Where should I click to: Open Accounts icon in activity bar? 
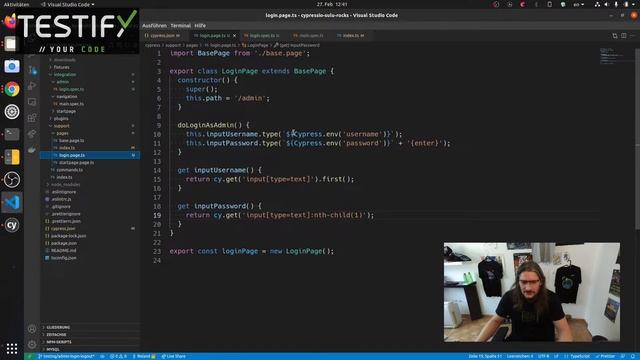[x=32, y=329]
